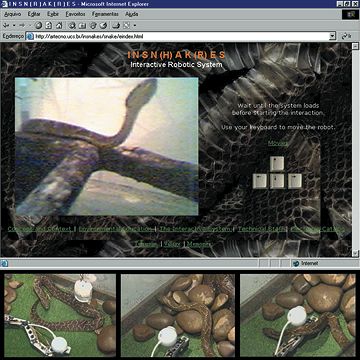Stop loading with the Stop icon
This screenshot has height=360, width=360.
point(38,25)
